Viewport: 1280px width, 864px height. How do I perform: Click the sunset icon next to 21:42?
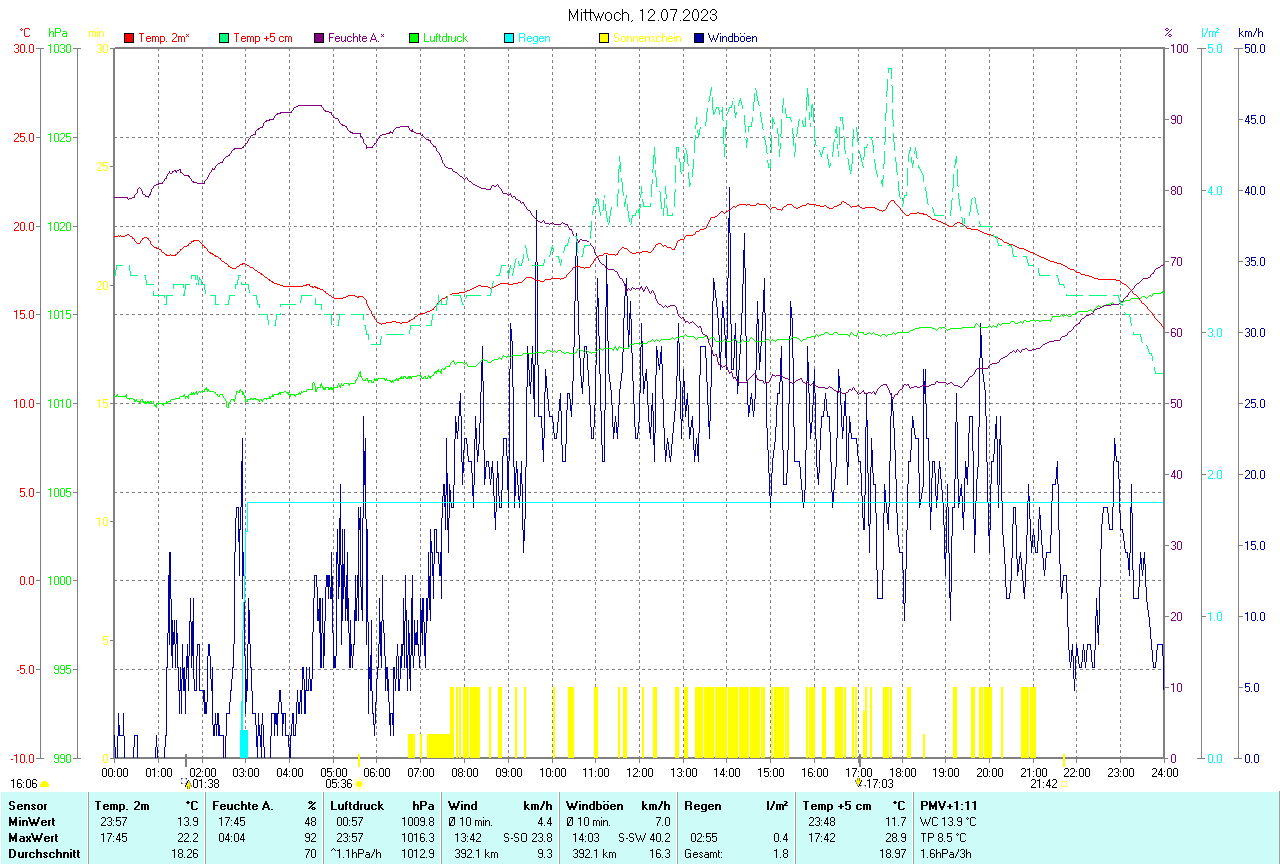1064,784
